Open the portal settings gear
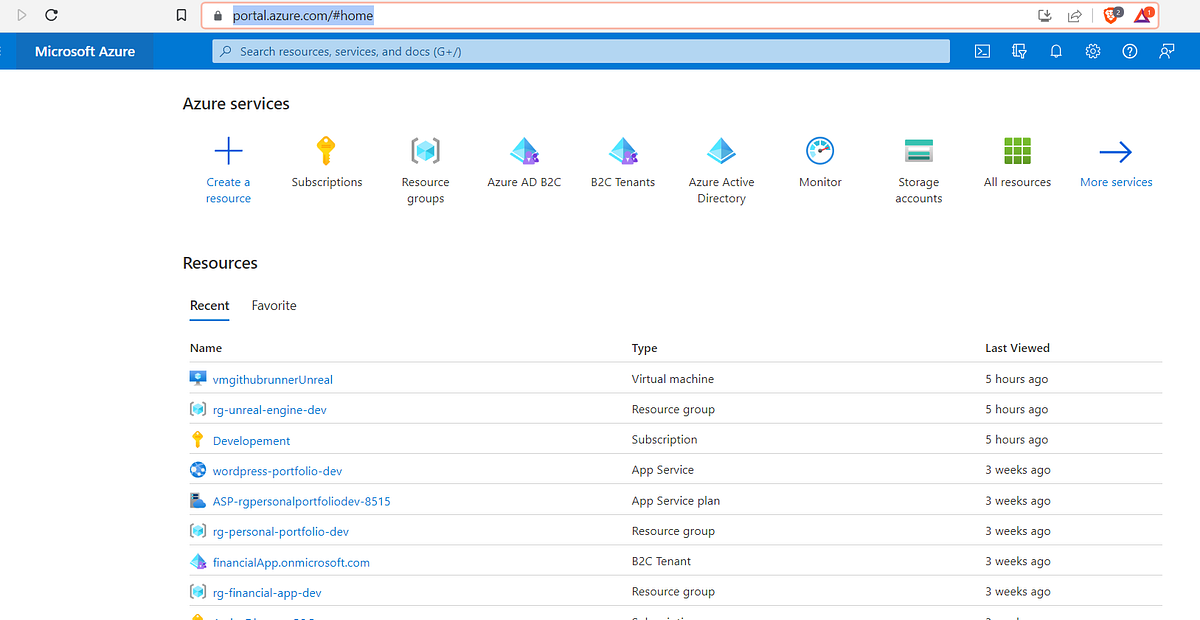This screenshot has width=1200, height=620. coord(1092,51)
